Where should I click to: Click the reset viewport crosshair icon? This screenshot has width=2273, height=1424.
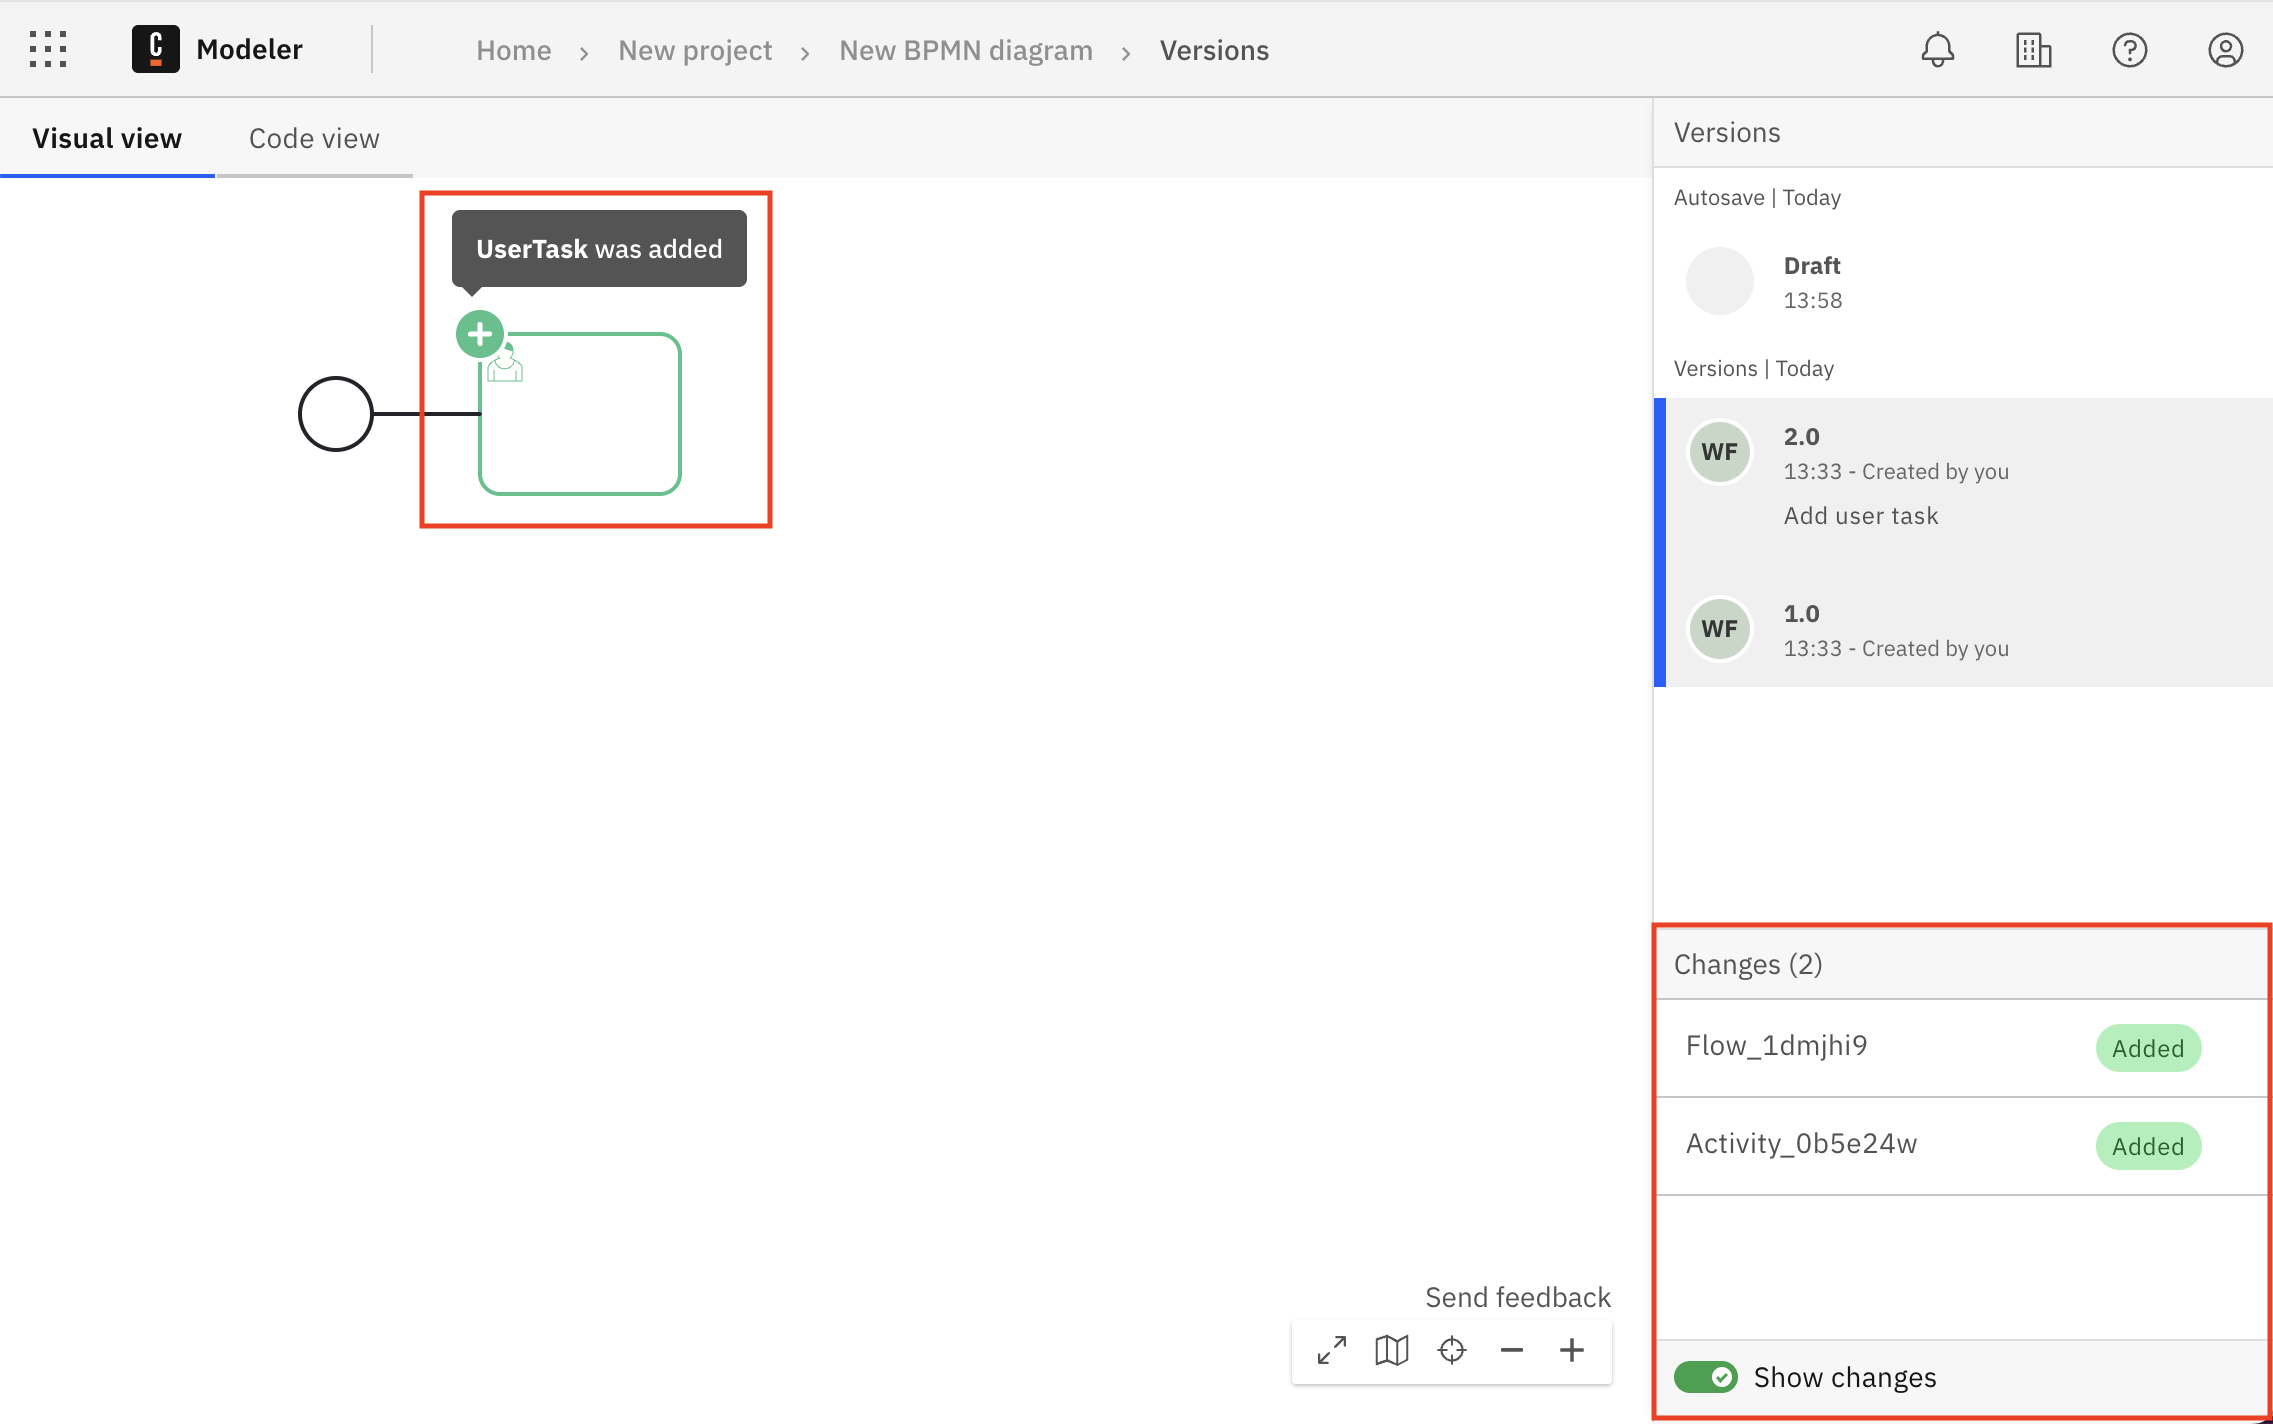point(1452,1350)
